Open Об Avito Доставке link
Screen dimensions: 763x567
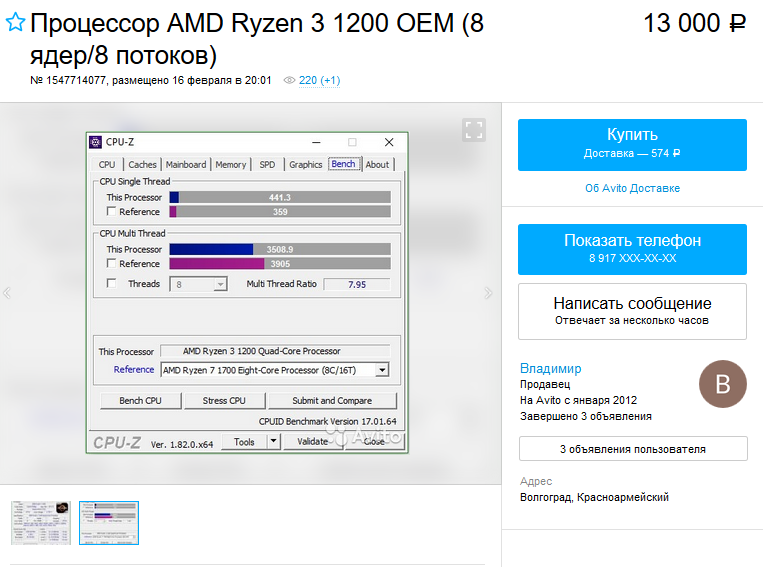click(632, 188)
